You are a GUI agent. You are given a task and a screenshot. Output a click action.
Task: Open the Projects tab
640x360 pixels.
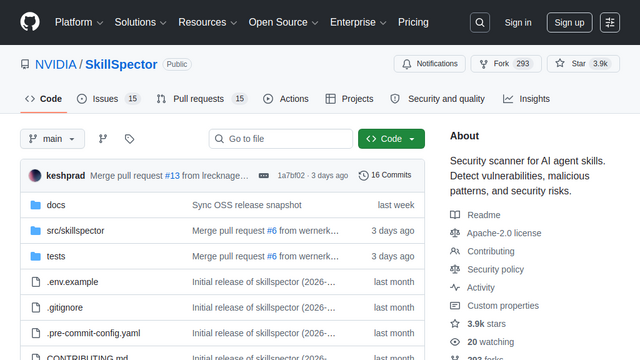tap(349, 99)
